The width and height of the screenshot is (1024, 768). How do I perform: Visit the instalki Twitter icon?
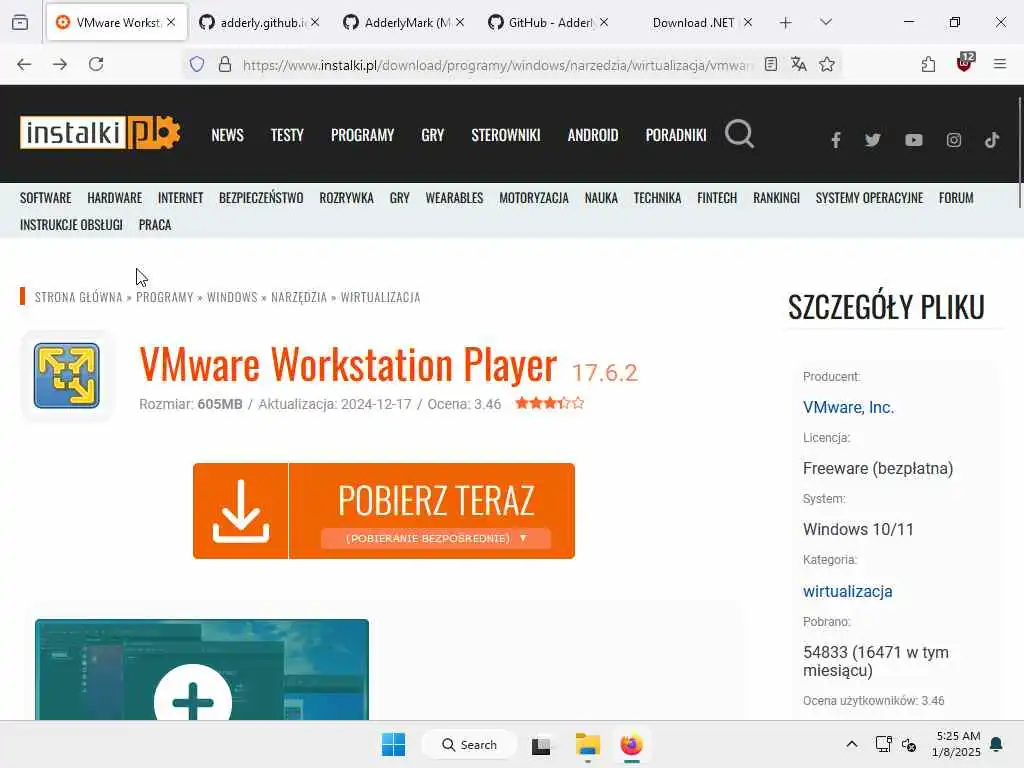(872, 140)
